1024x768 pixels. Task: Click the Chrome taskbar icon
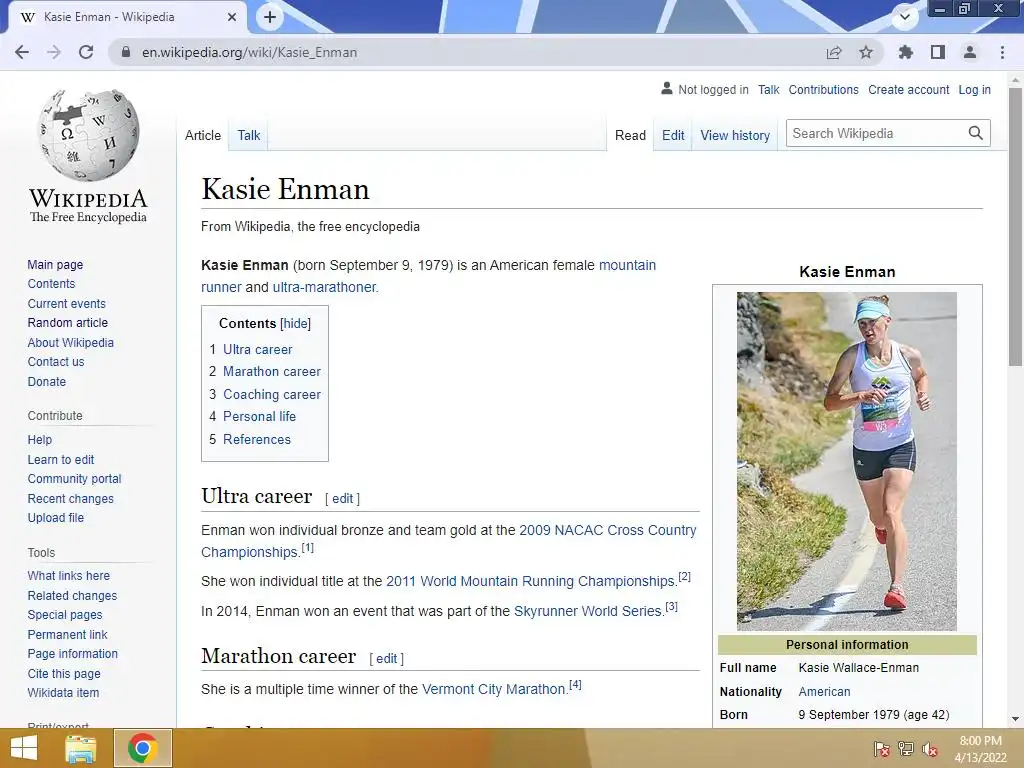click(x=143, y=748)
